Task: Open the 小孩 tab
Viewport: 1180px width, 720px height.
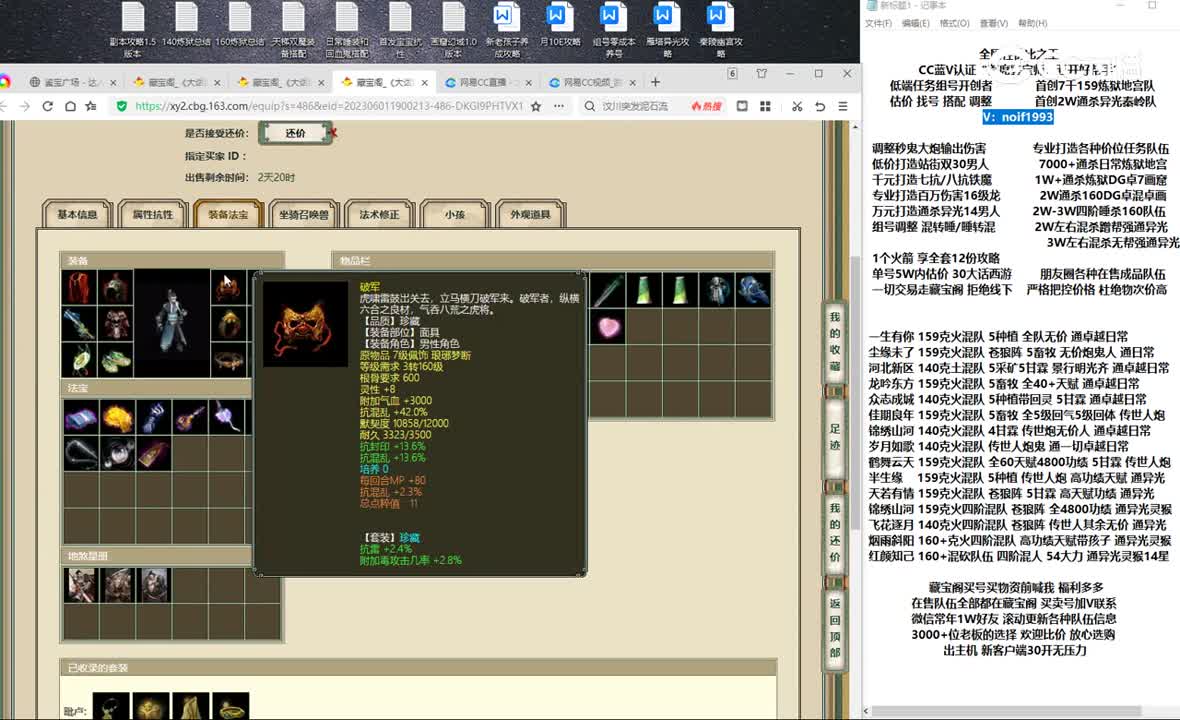Action: point(455,214)
